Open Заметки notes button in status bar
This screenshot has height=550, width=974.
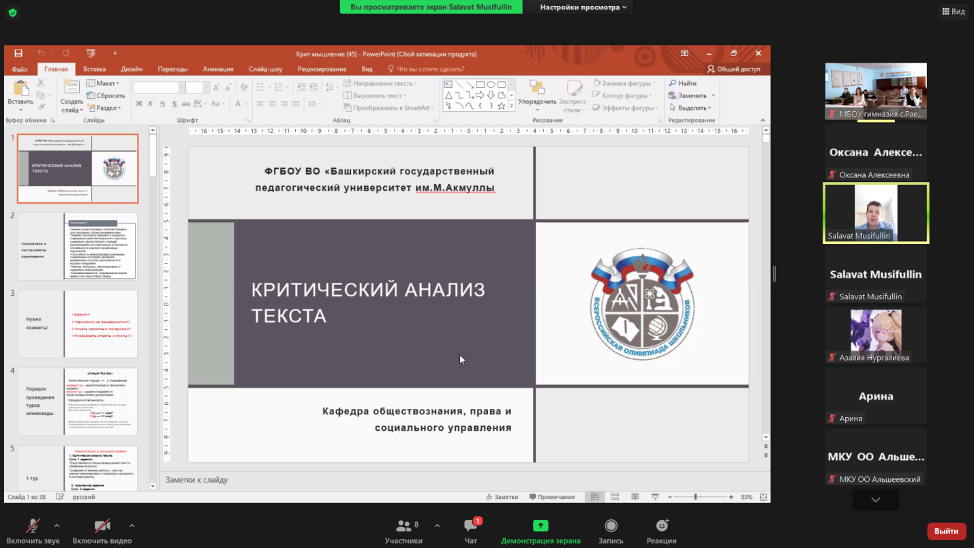[x=501, y=497]
